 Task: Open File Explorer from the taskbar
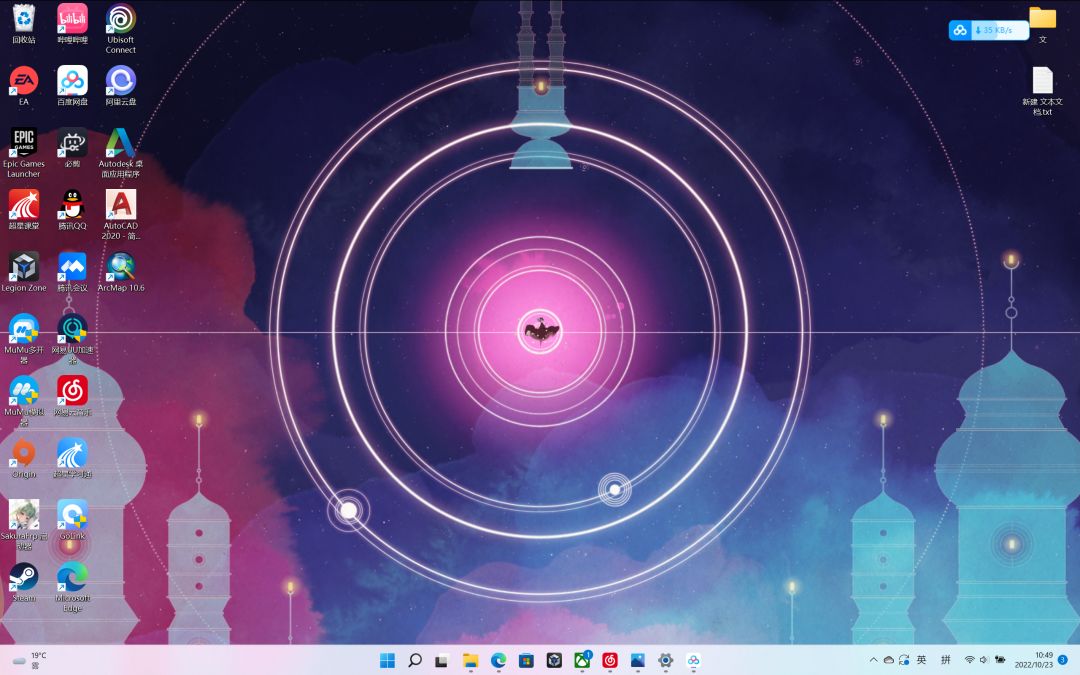(x=470, y=661)
